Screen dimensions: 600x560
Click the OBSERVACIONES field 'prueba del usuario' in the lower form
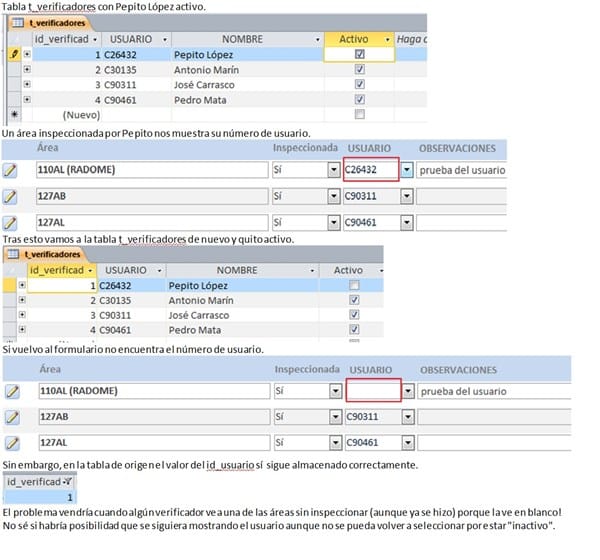point(494,391)
